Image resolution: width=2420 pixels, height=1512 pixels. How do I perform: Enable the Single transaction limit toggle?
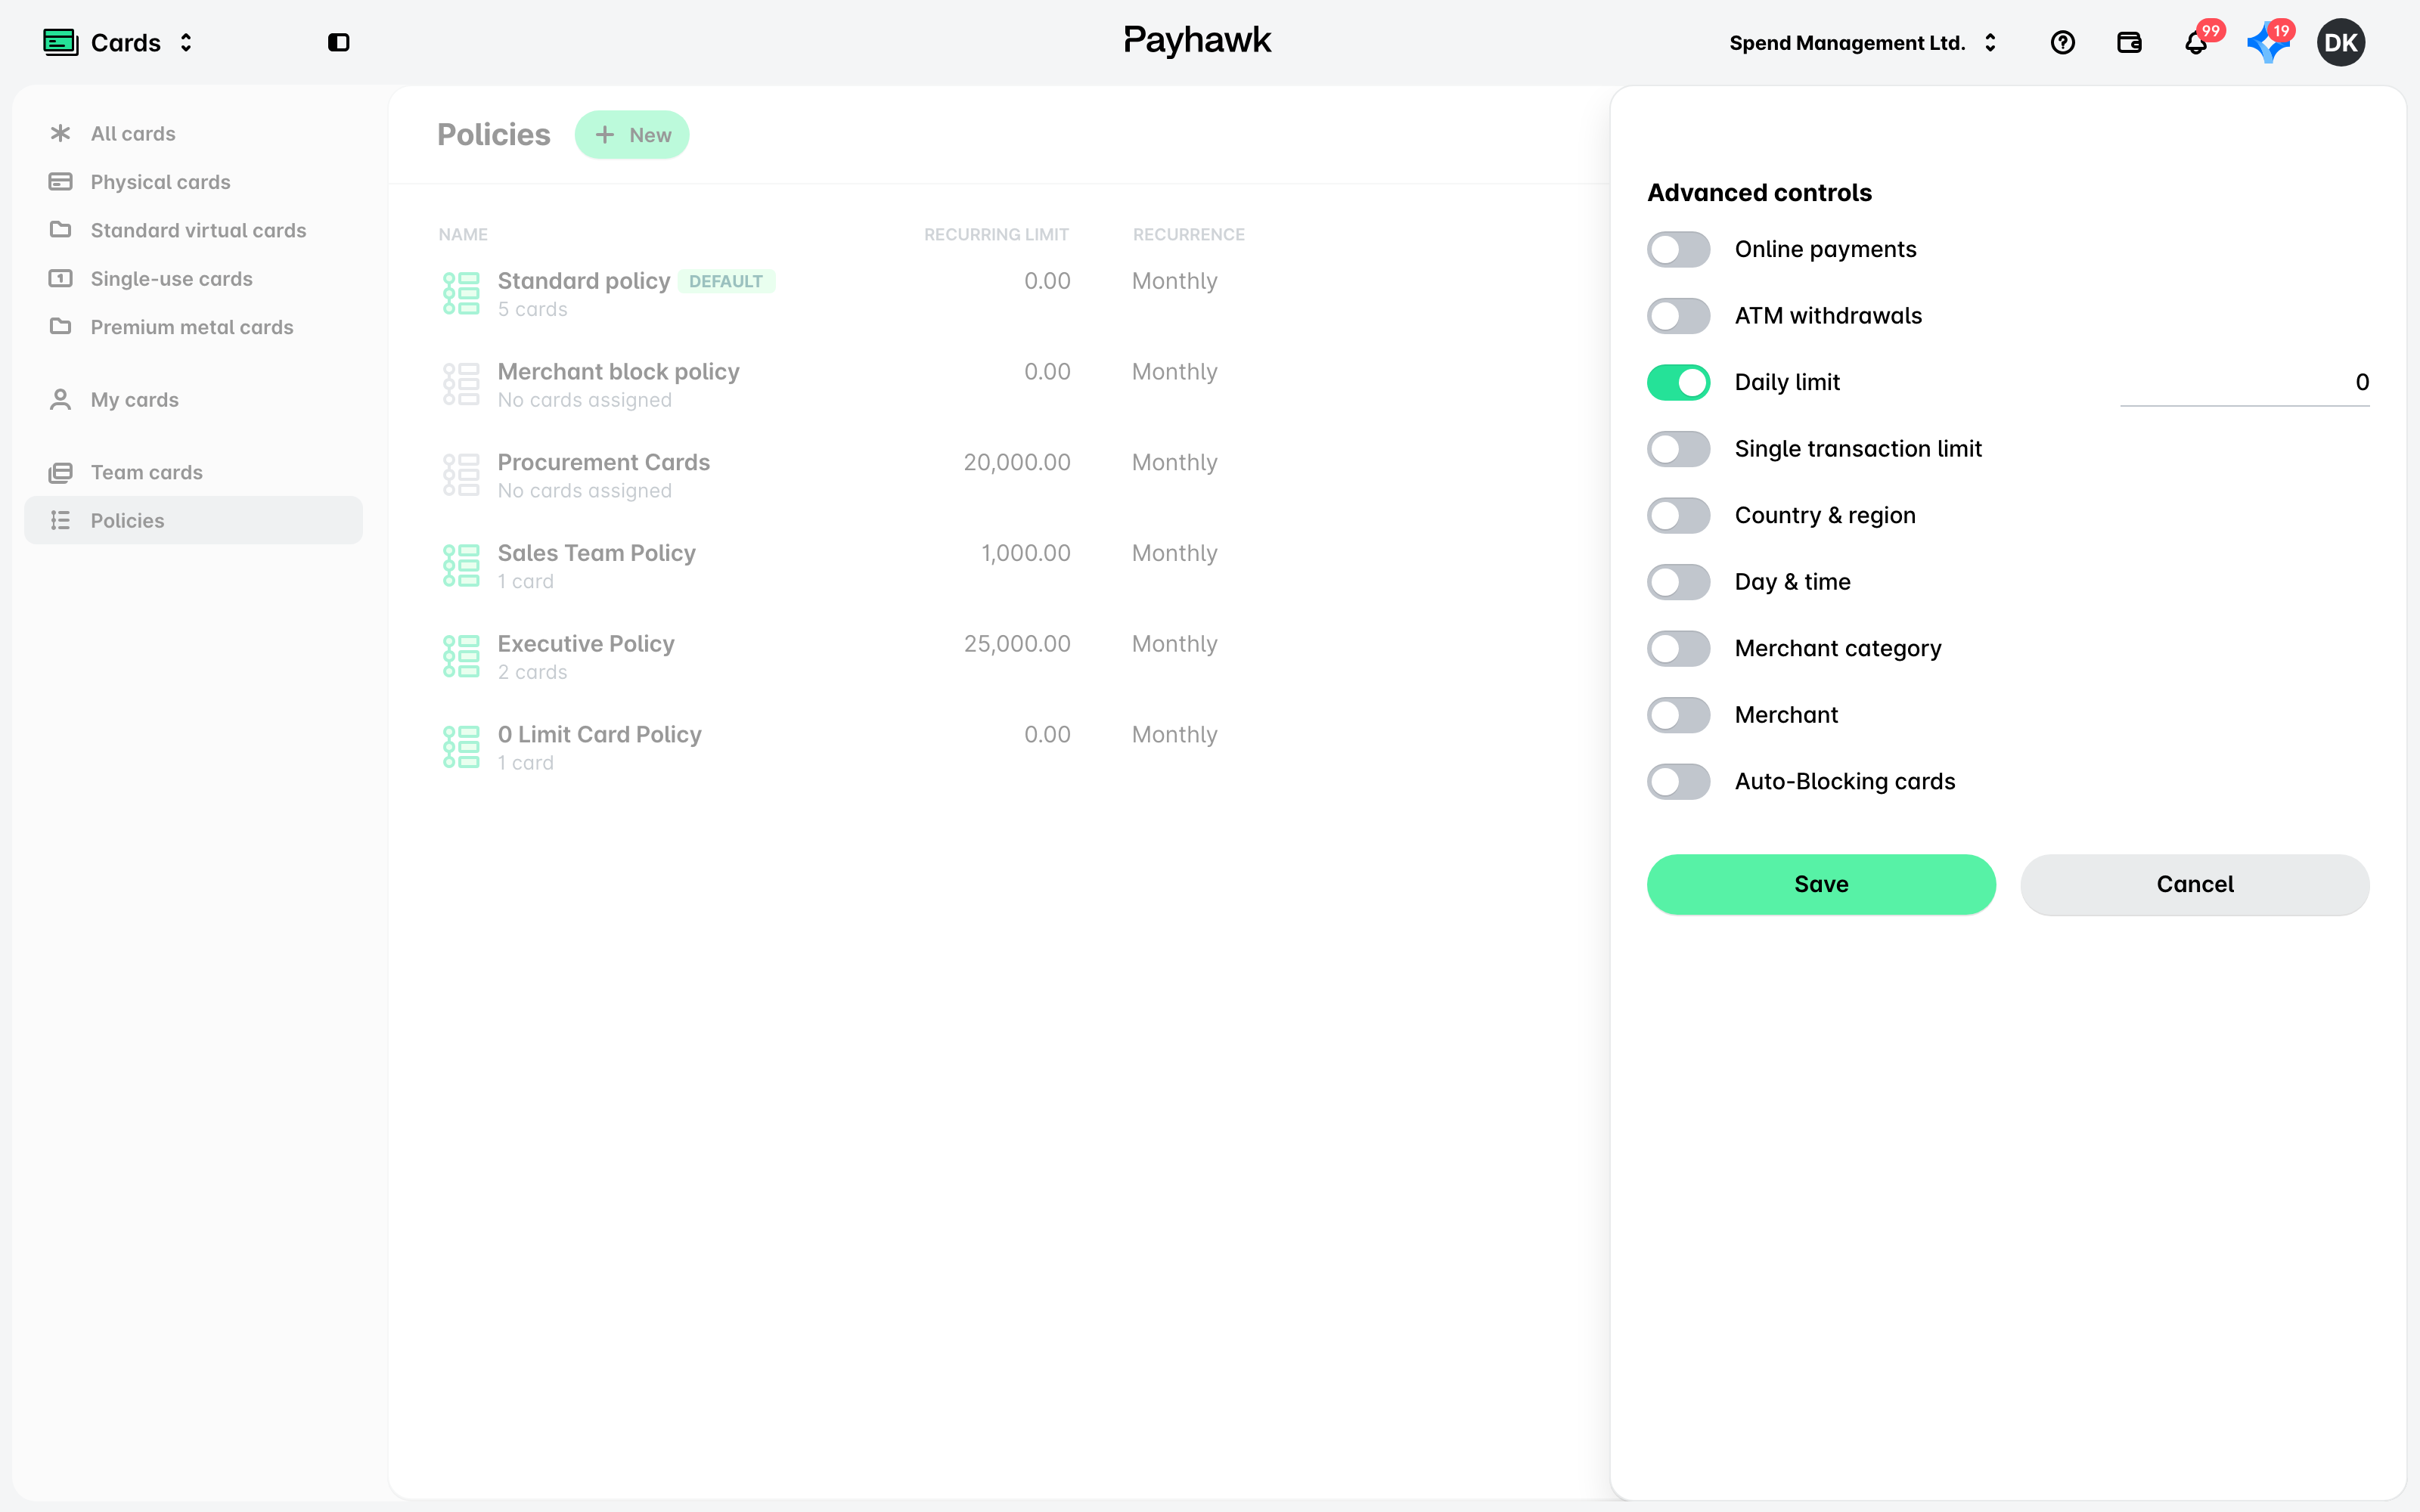(x=1678, y=449)
